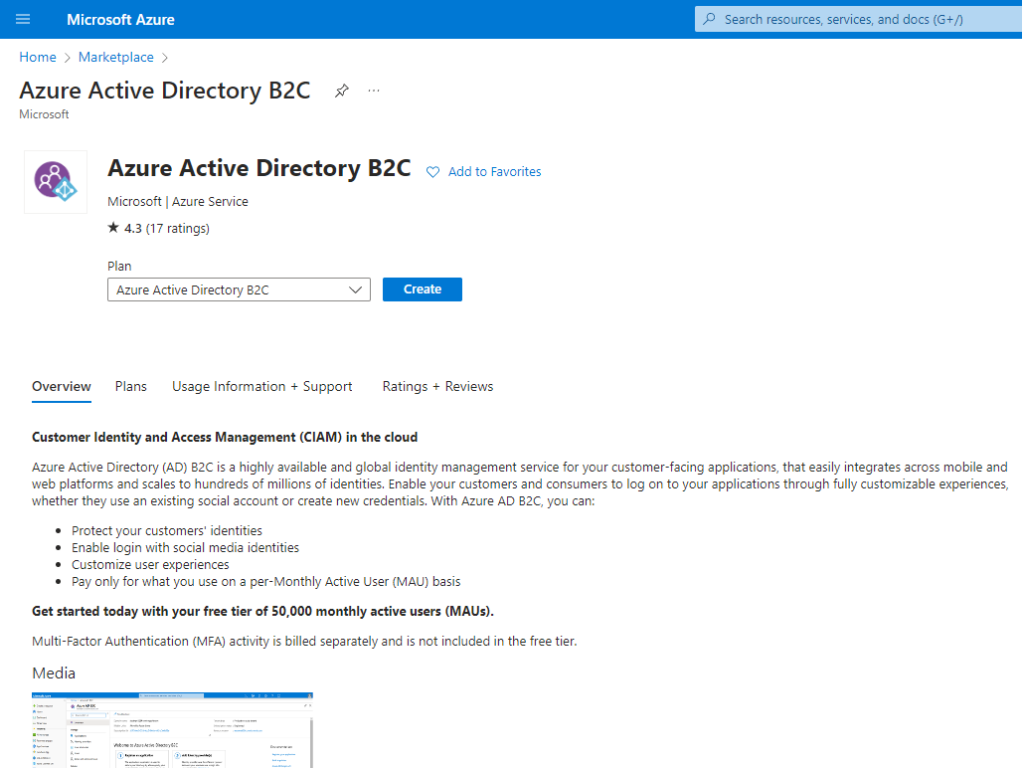Viewport: 1024px width, 768px height.
Task: Focus the search resources input field
Action: [858, 19]
